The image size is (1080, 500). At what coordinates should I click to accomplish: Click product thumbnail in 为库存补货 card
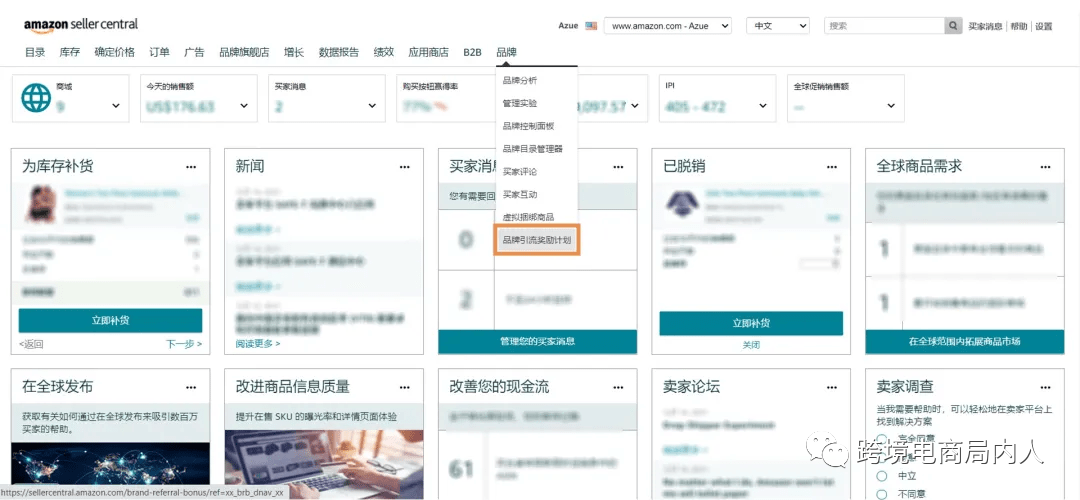(x=41, y=205)
